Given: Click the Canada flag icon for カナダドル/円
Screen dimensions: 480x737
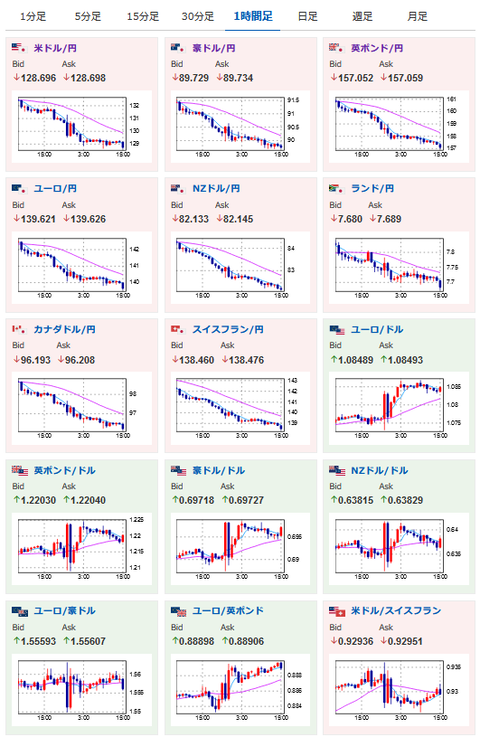Looking at the screenshot, I should tap(19, 329).
